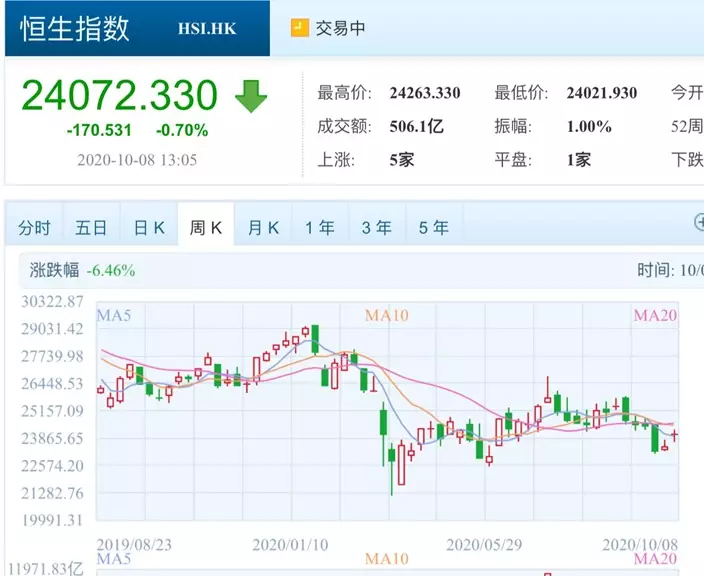
Task: Click the 恒生指数 index title
Action: coord(75,28)
